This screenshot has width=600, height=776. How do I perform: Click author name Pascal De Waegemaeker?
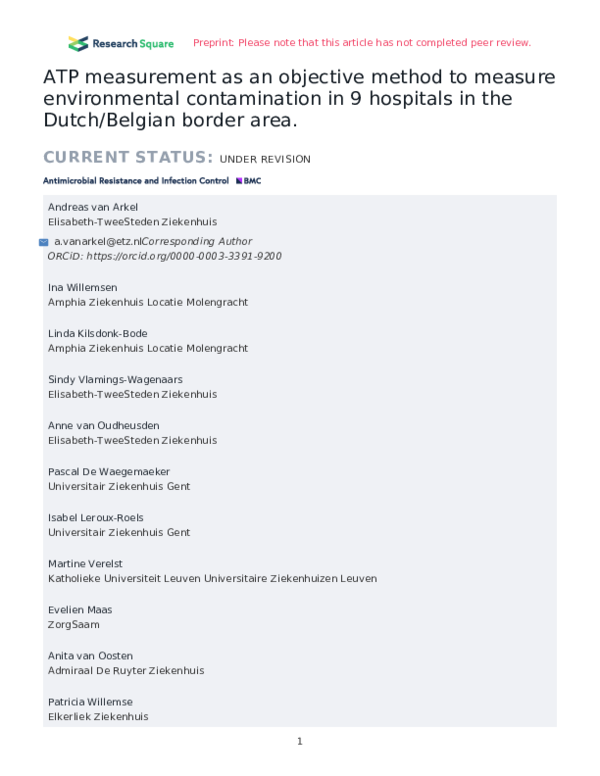(x=109, y=472)
